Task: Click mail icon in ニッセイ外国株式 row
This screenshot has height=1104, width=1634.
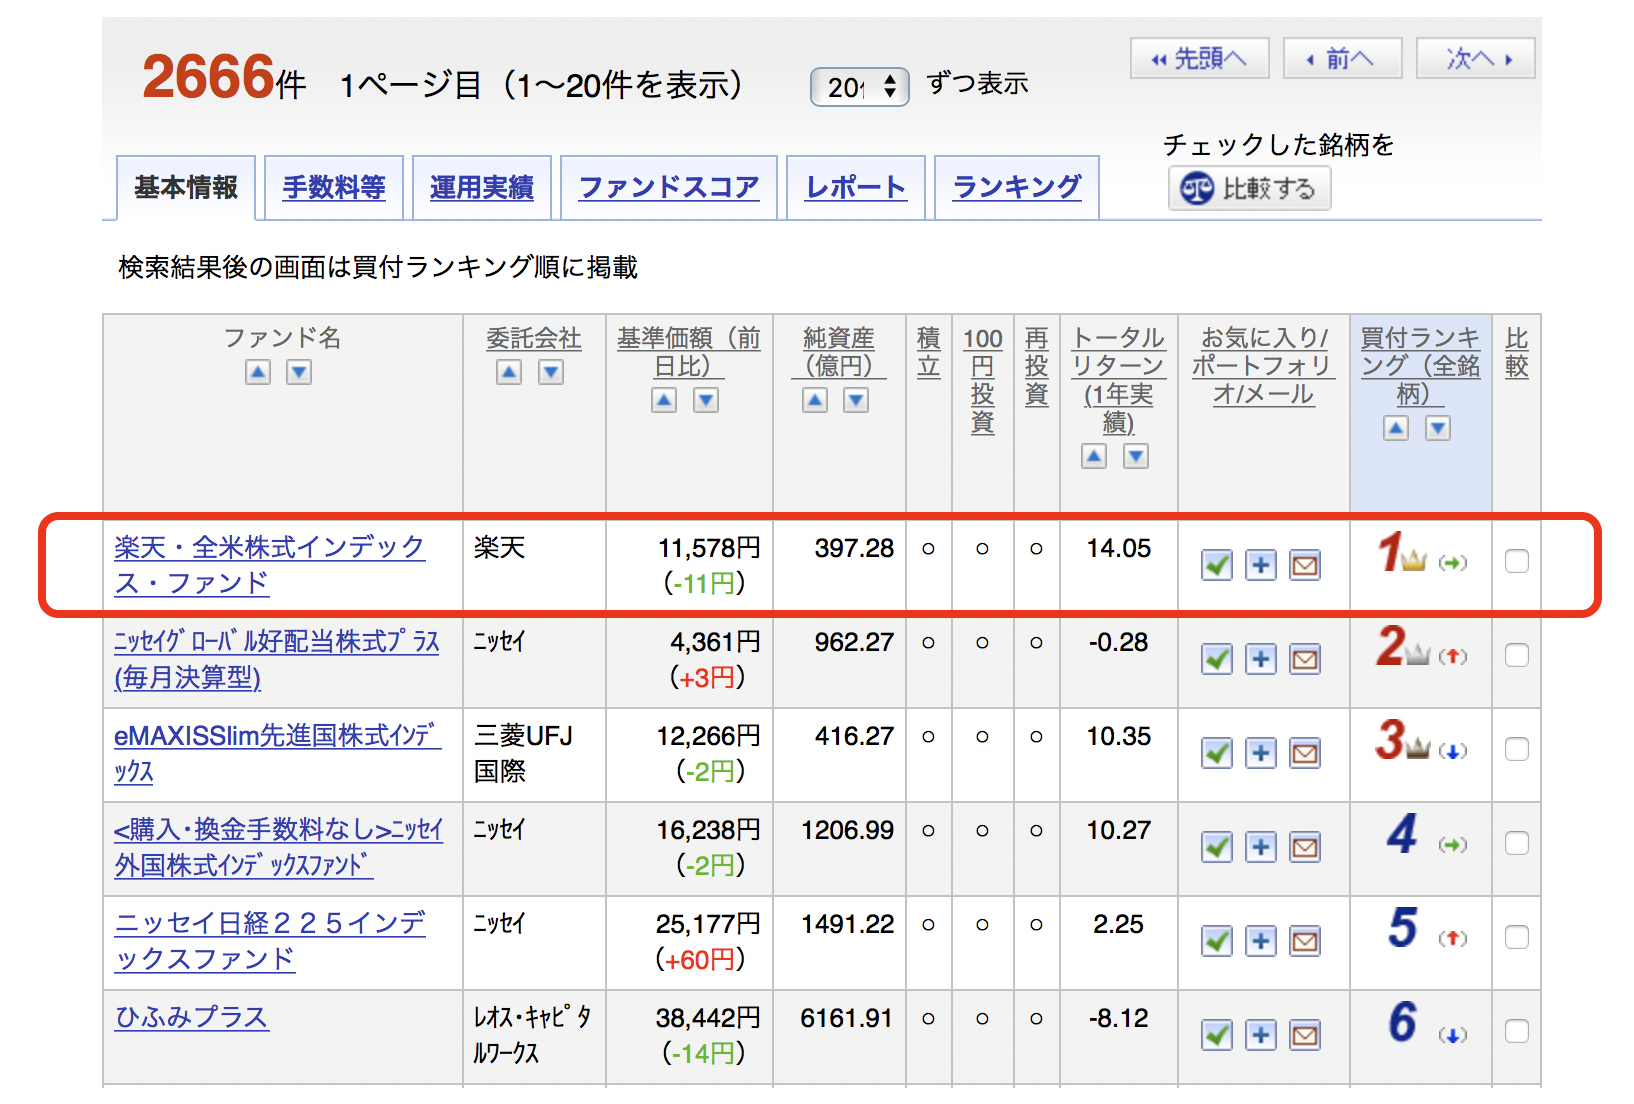Action: [x=1305, y=847]
